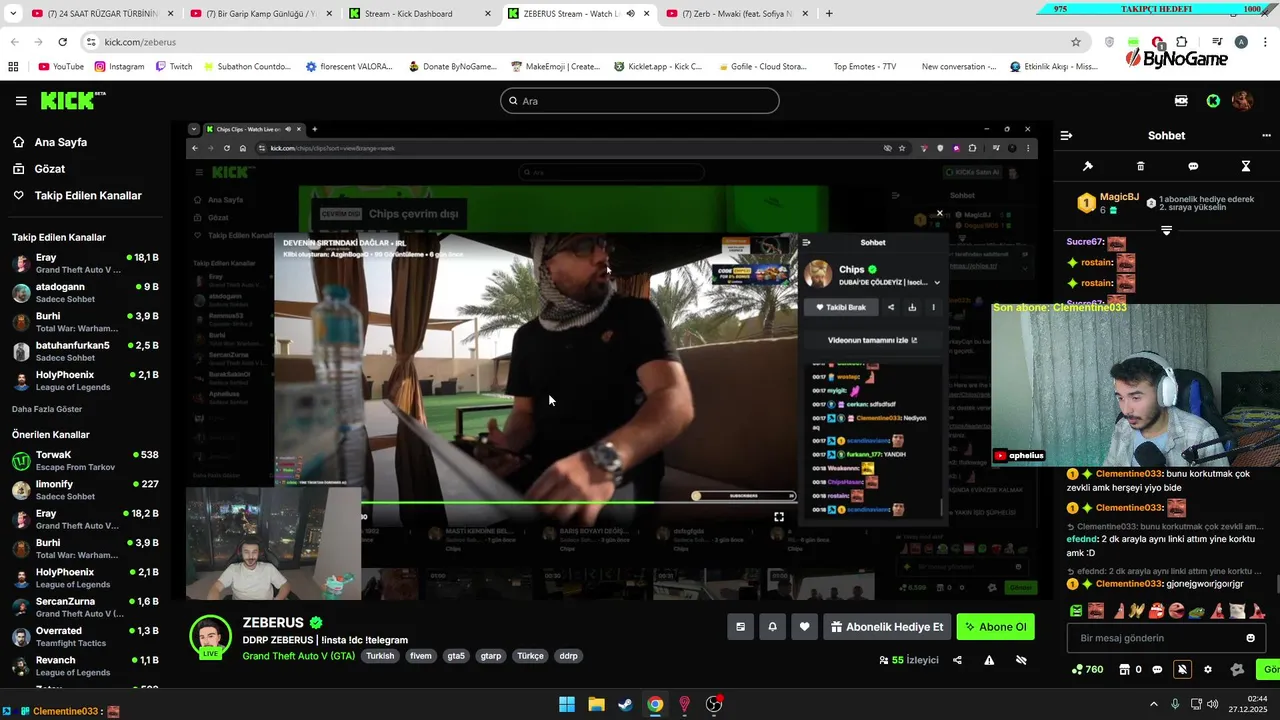Open the Grand Theft Auto V (GTA) category link
Image resolution: width=1280 pixels, height=720 pixels.
(298, 656)
